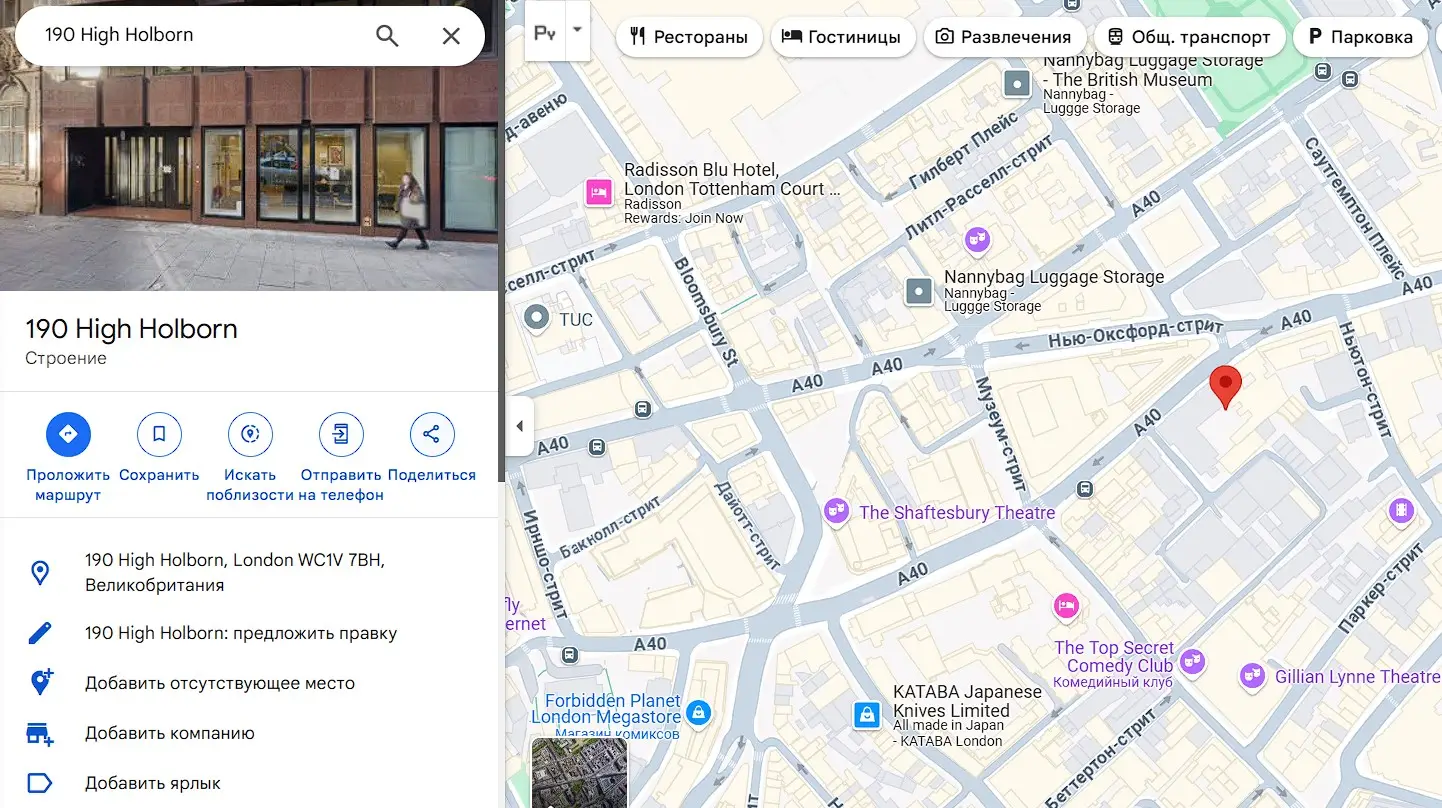Screen dimensions: 1442x808
Task: Open the dropdown arrow next to the language input tool
Action: (x=577, y=31)
